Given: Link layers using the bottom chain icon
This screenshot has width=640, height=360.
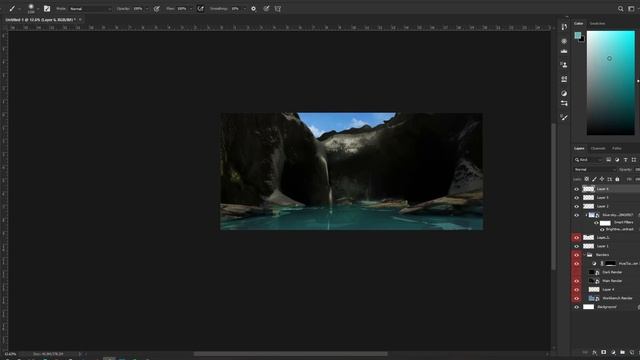Looking at the screenshot, I should 585,352.
